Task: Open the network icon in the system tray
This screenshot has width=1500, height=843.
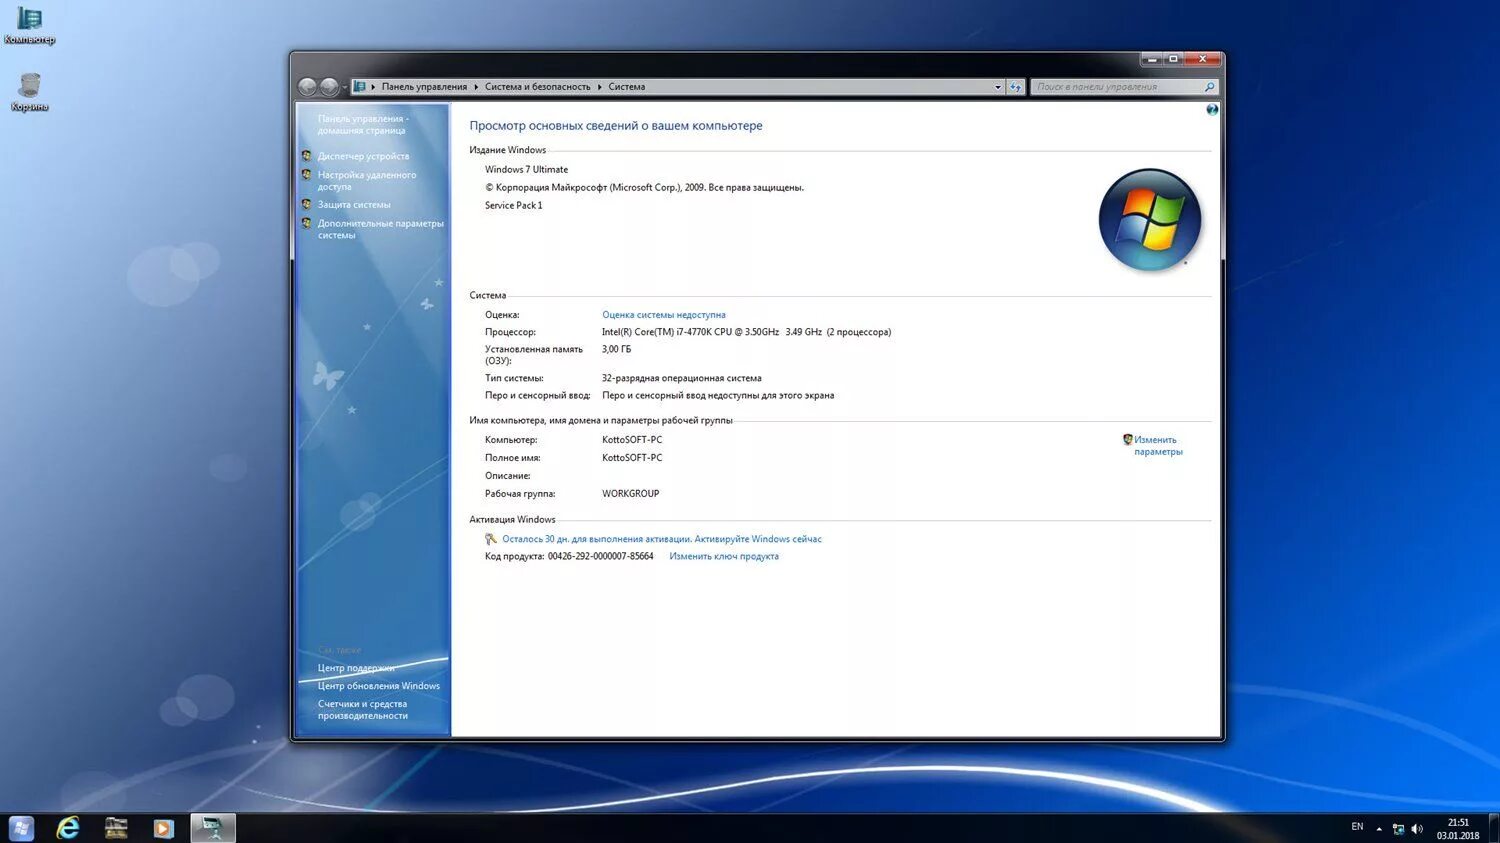Action: [1398, 829]
